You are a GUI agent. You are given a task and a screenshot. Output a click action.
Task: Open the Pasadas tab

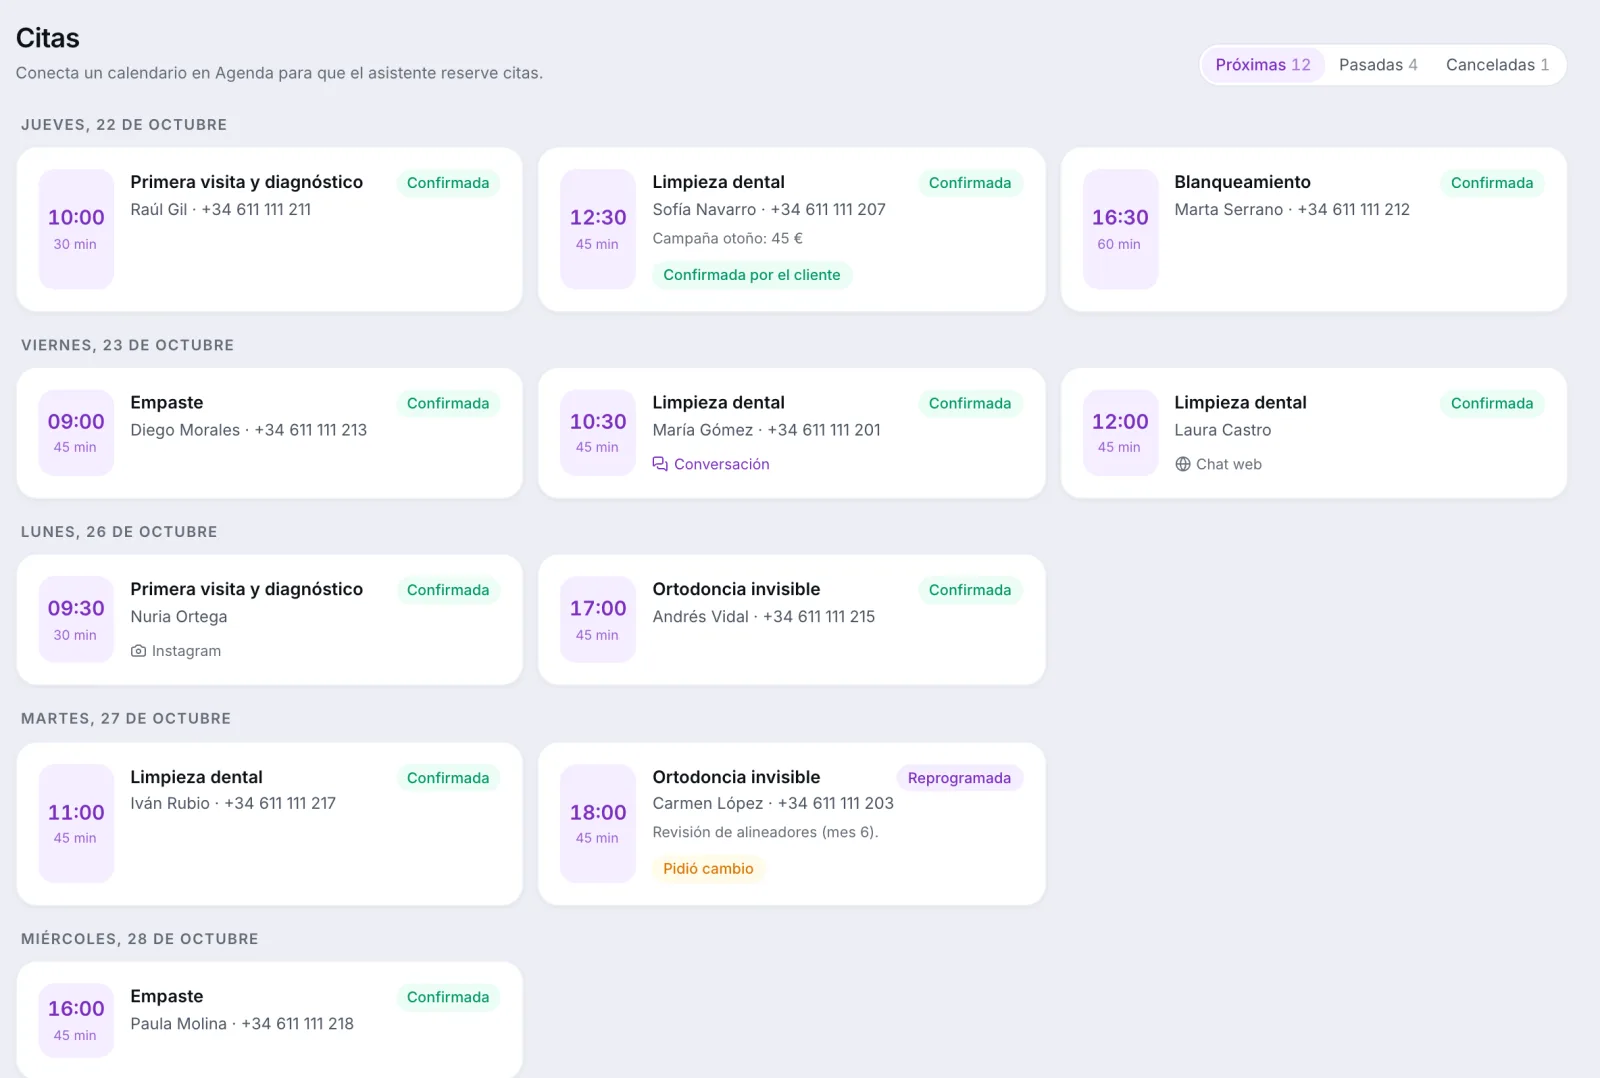click(1378, 65)
